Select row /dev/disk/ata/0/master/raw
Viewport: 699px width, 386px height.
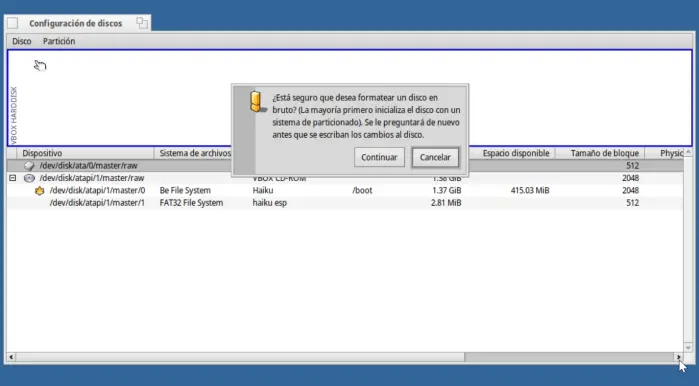(345, 165)
